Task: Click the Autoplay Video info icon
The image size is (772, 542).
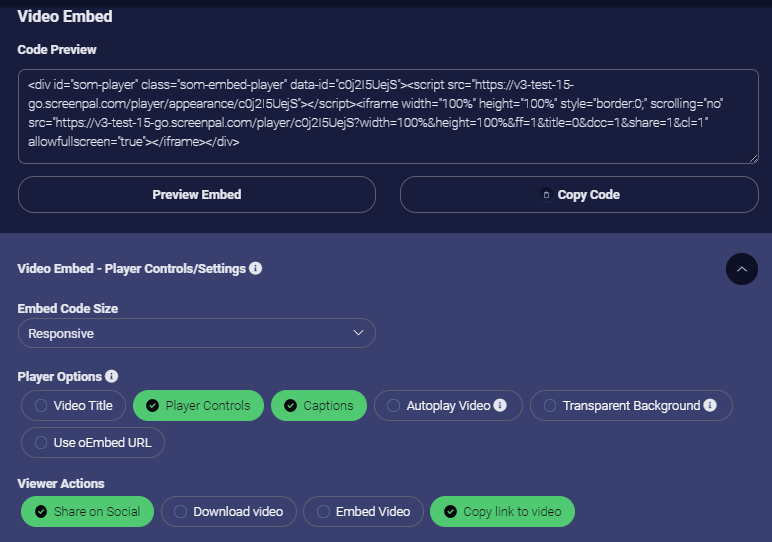Action: [500, 405]
